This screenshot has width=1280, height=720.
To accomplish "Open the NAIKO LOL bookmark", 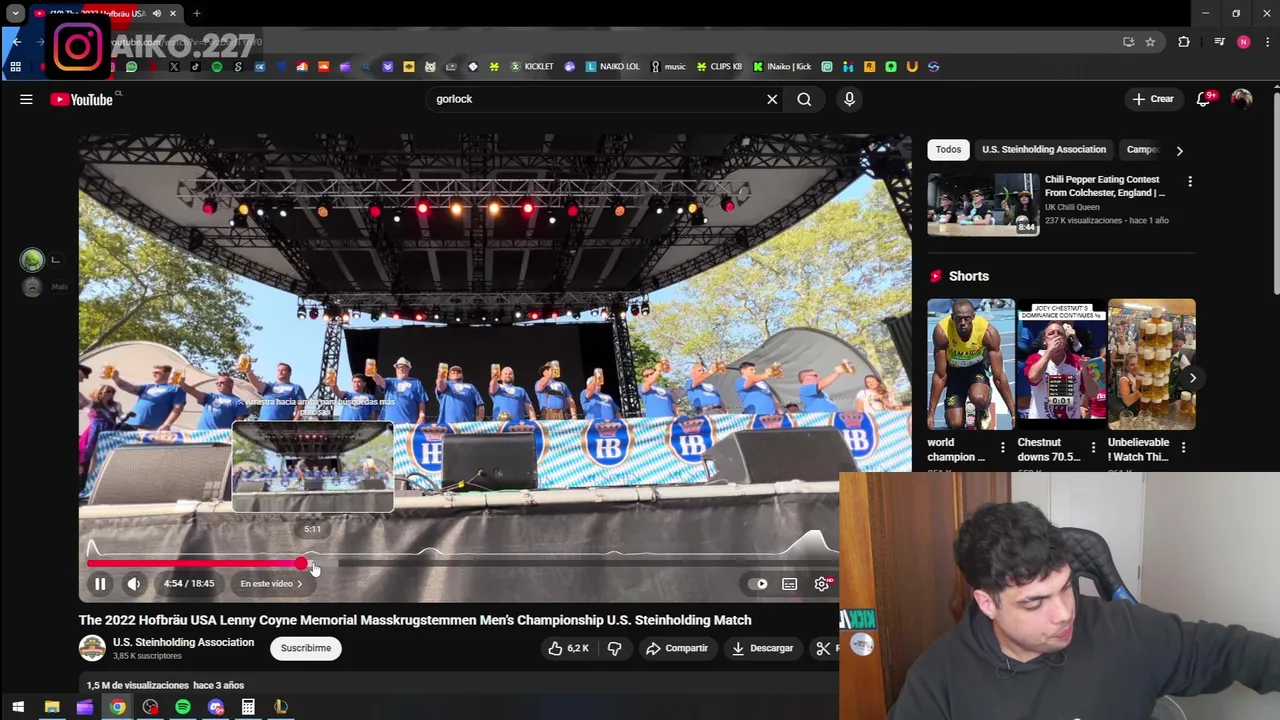I will 613,67.
